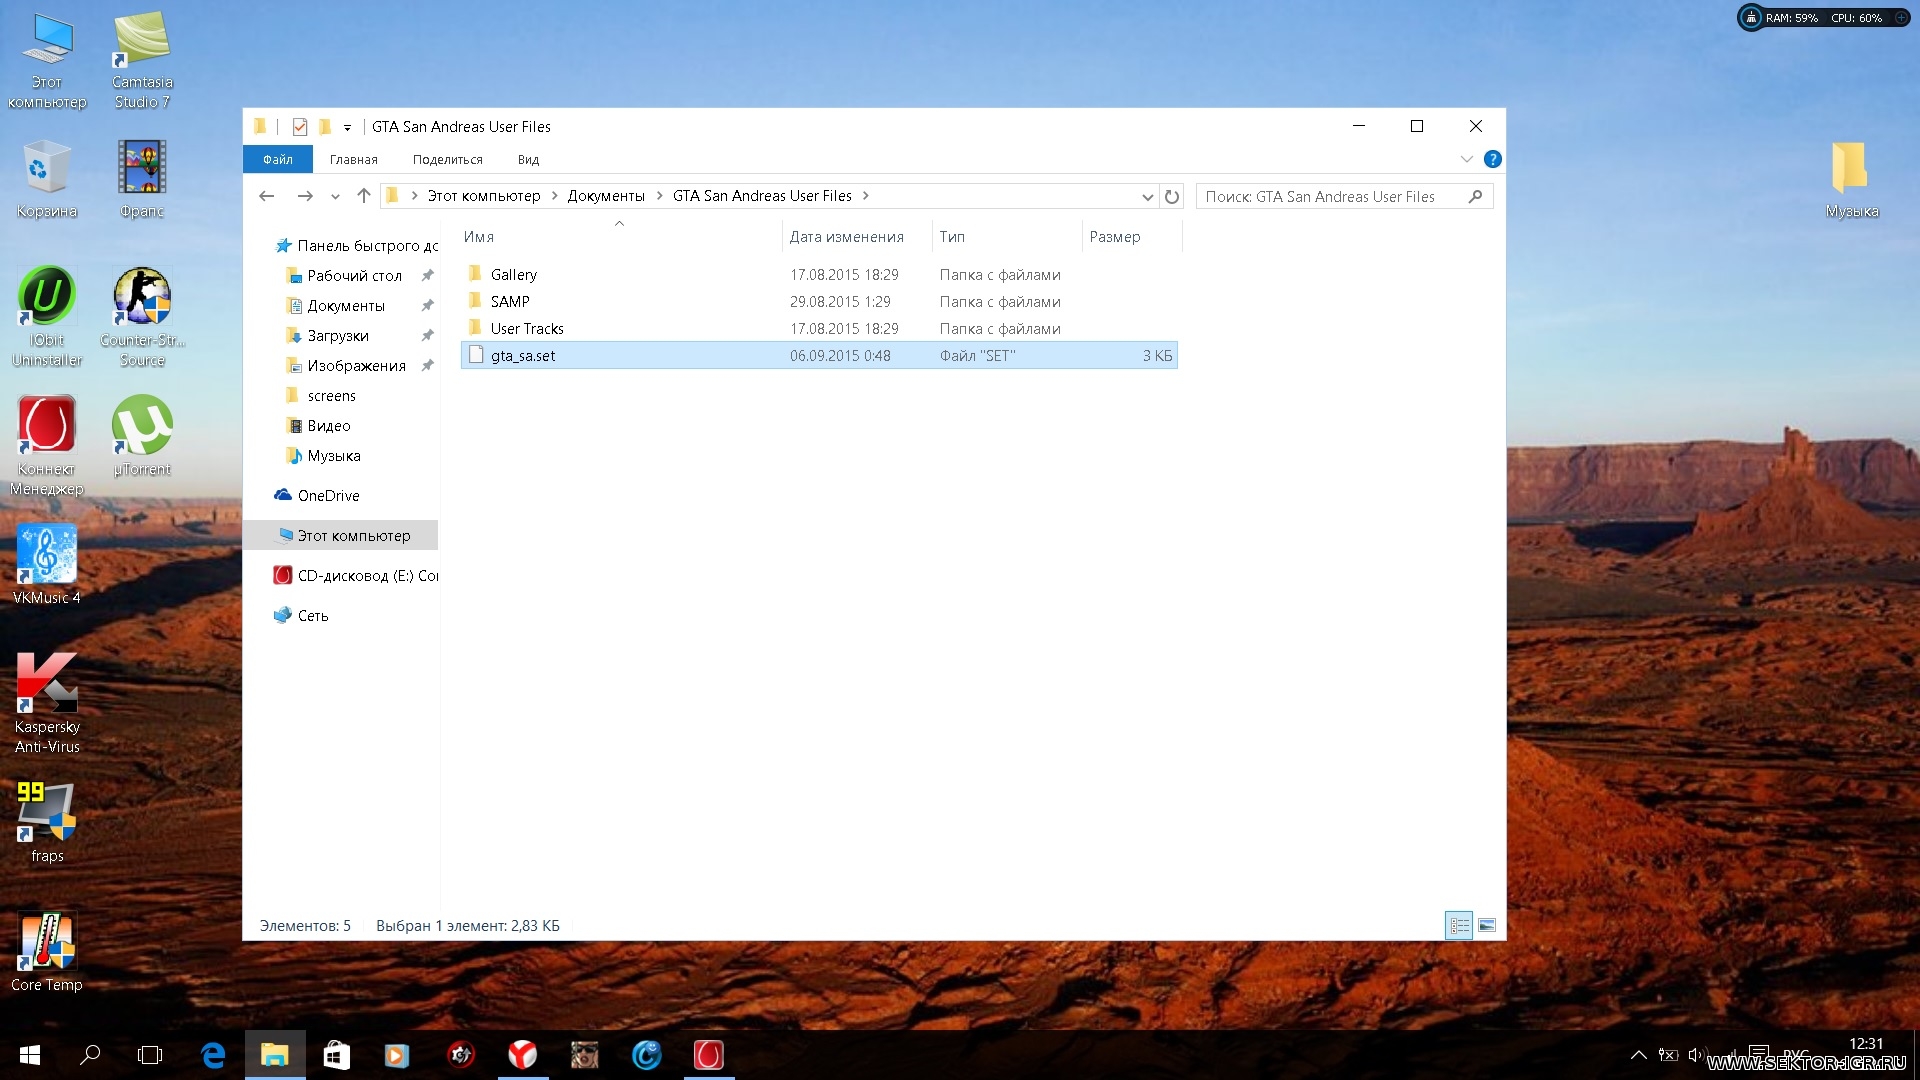1920x1080 pixels.
Task: Sort by the Тип column header
Action: (x=1006, y=237)
